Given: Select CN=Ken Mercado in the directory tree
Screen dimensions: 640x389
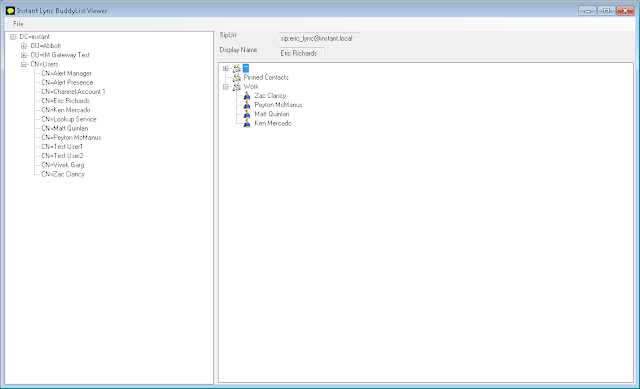Looking at the screenshot, I should coord(66,110).
